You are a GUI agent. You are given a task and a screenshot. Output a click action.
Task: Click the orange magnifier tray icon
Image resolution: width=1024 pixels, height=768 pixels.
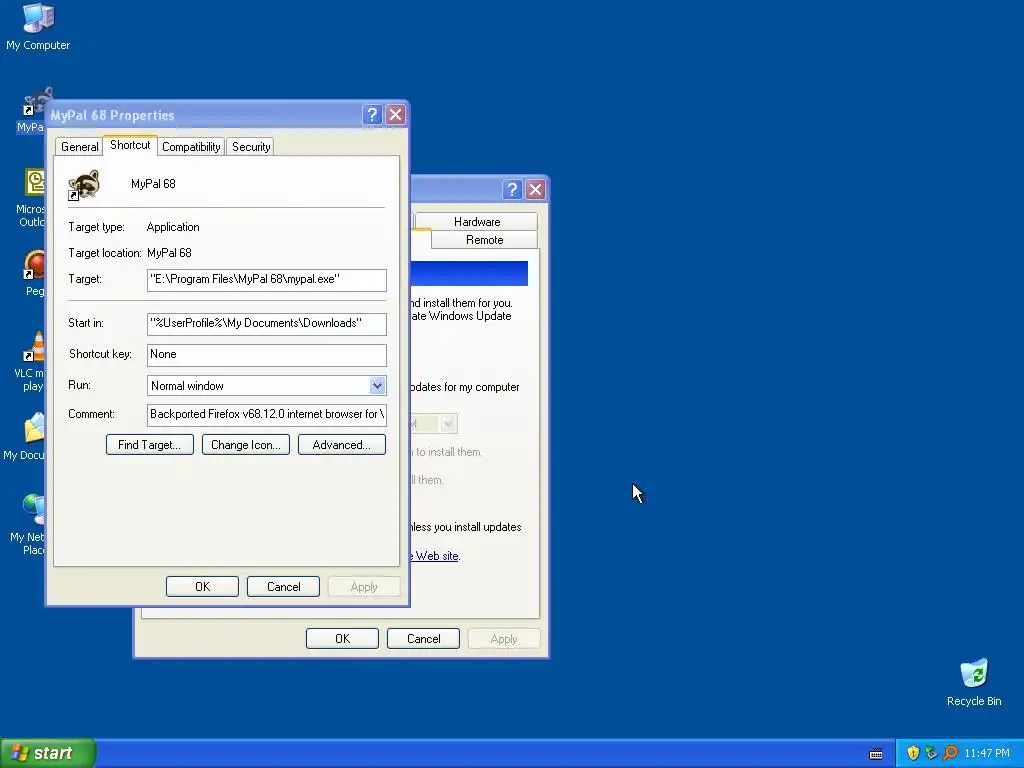(950, 753)
